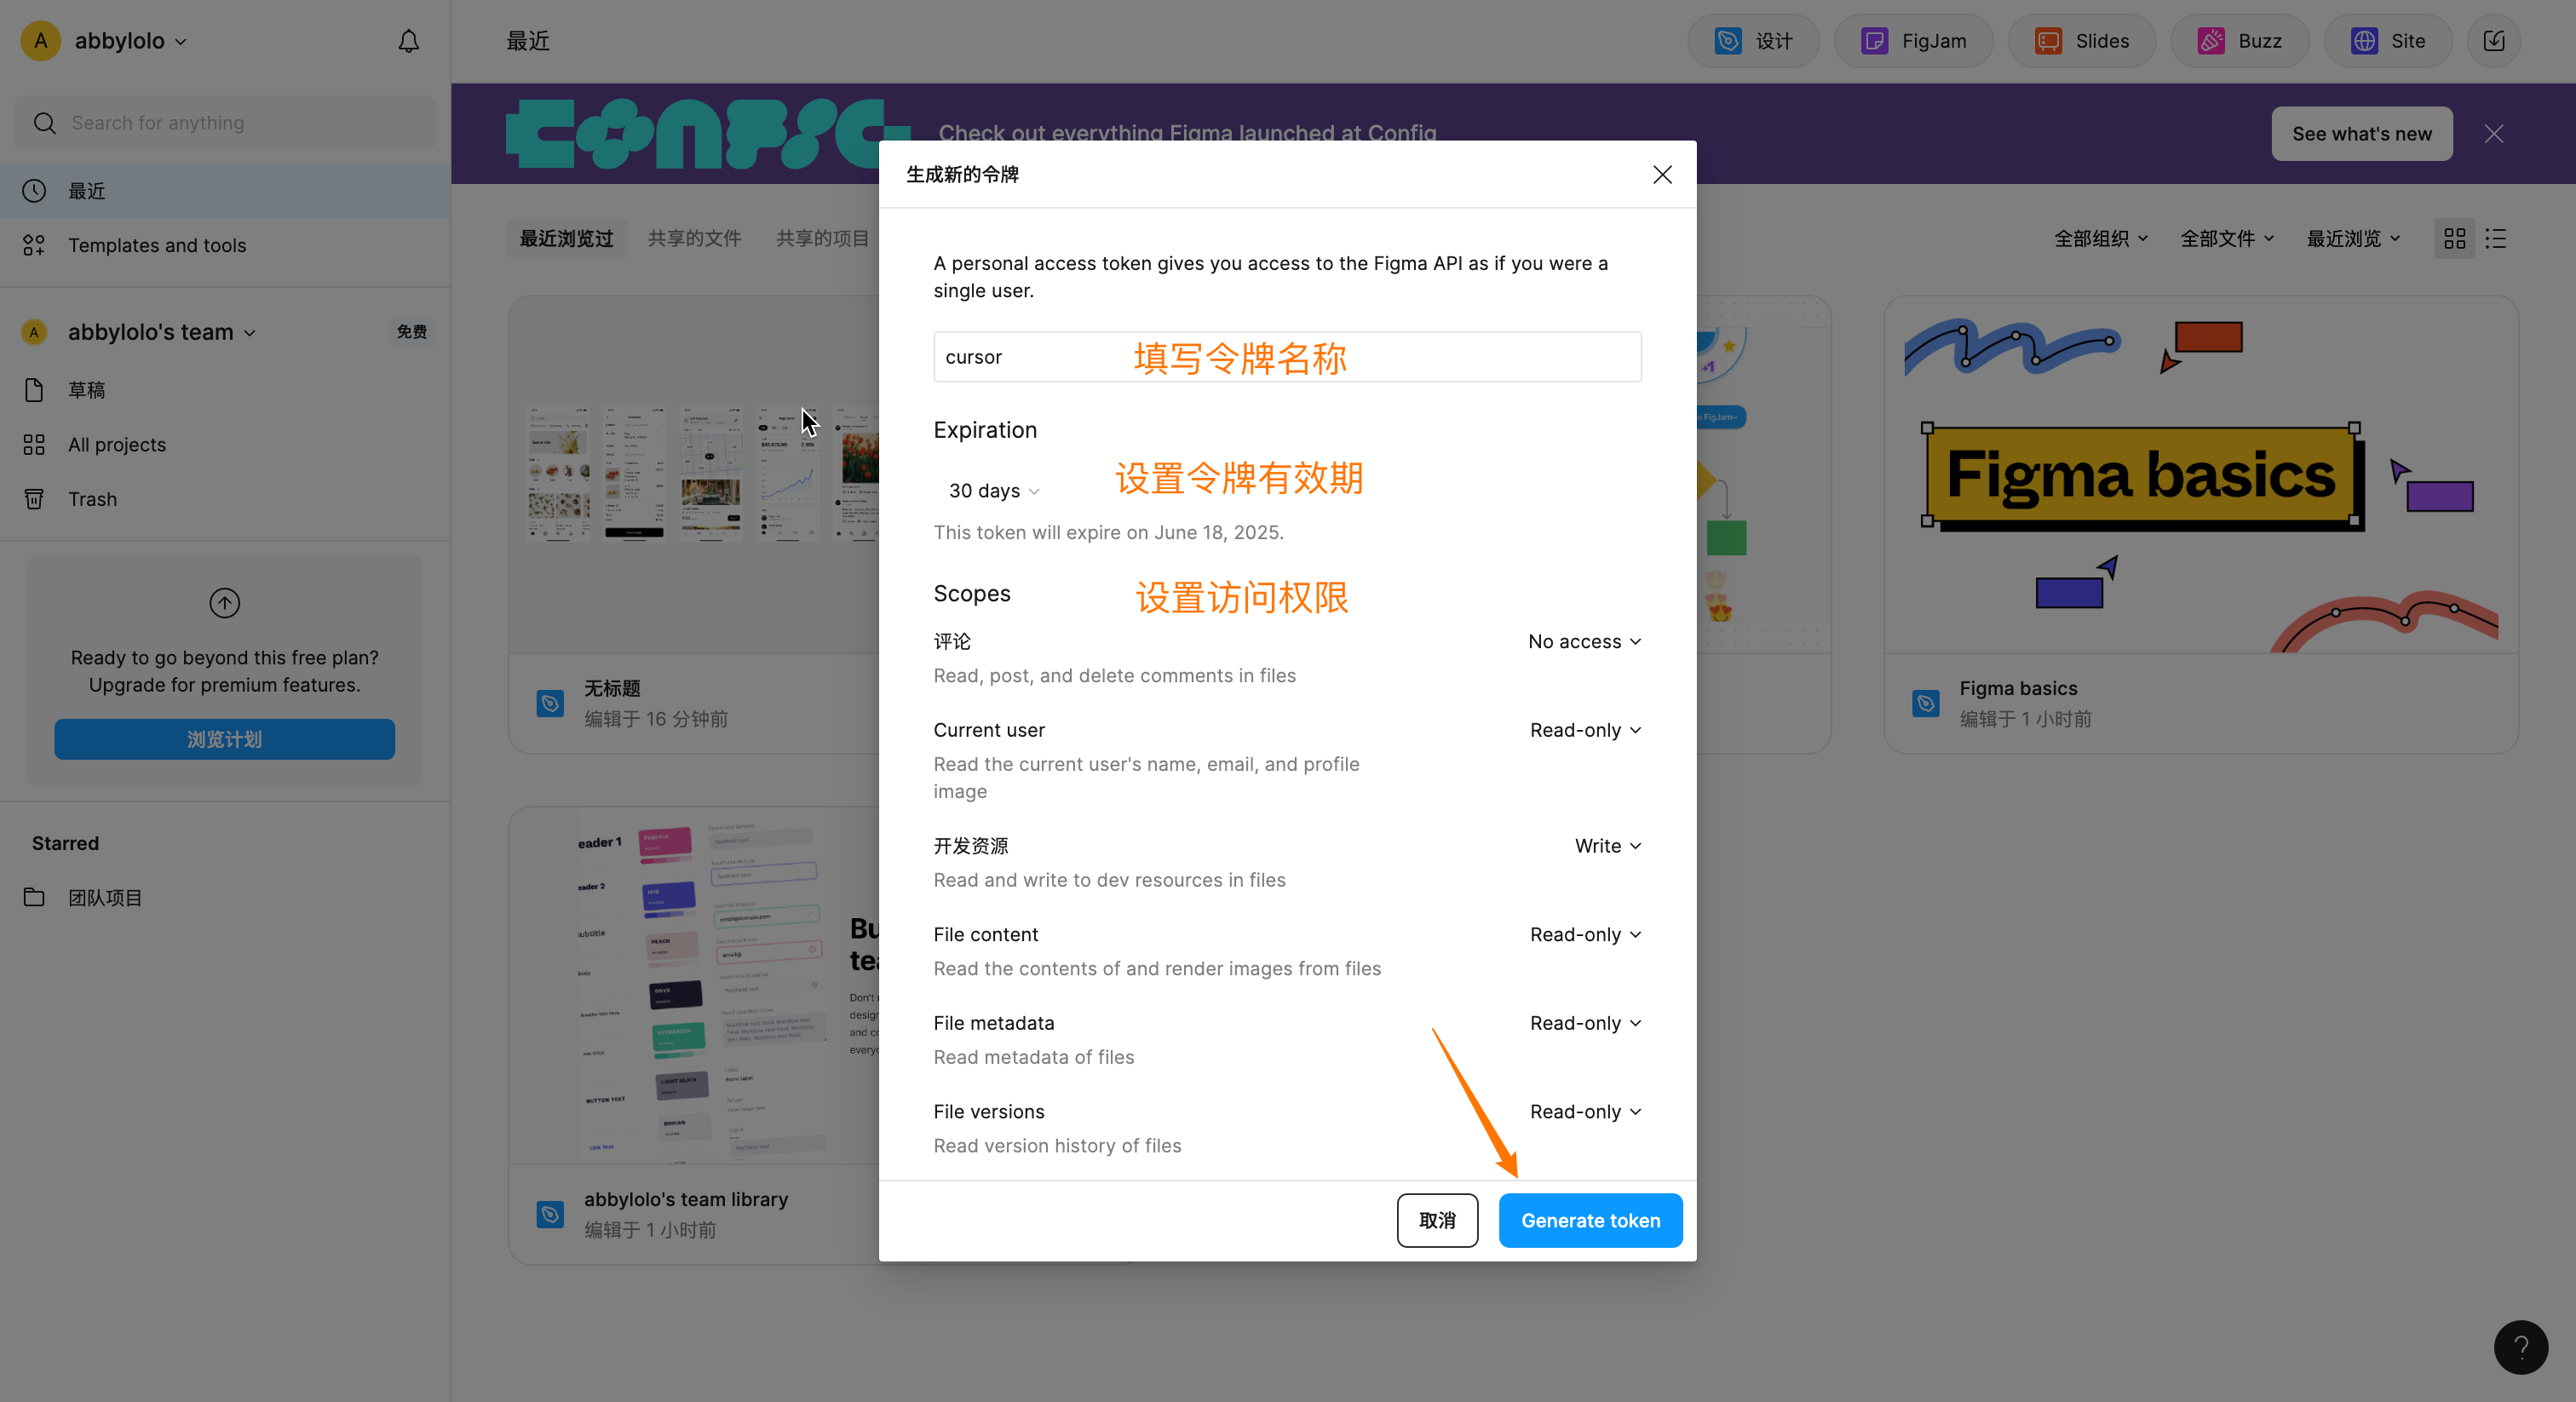
Task: Click the All projects grid icon
Action: (34, 445)
